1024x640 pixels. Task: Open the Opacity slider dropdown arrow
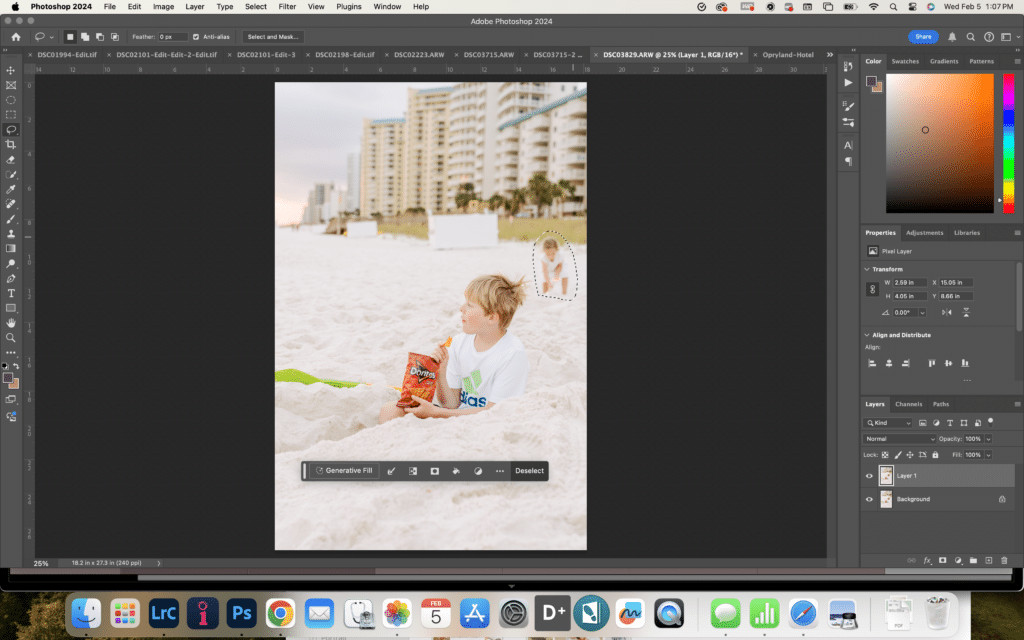click(989, 439)
